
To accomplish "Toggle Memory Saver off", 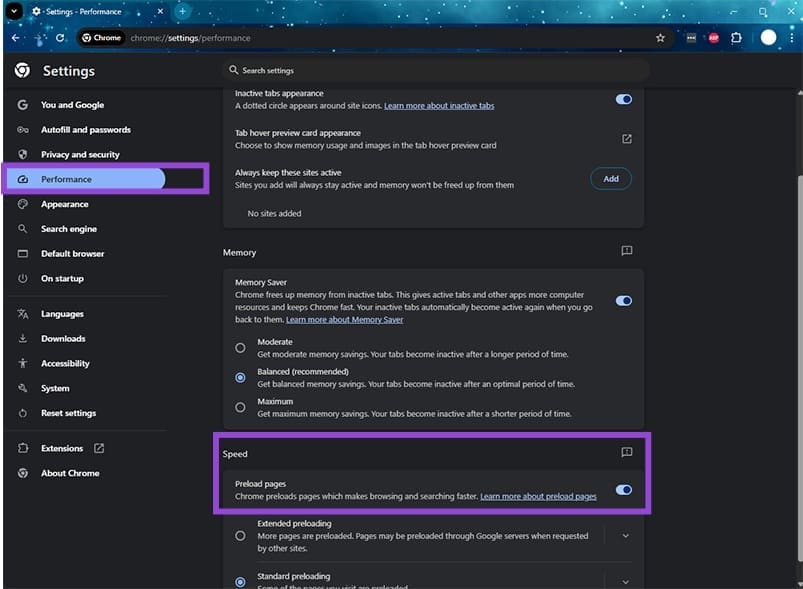I will (x=623, y=300).
